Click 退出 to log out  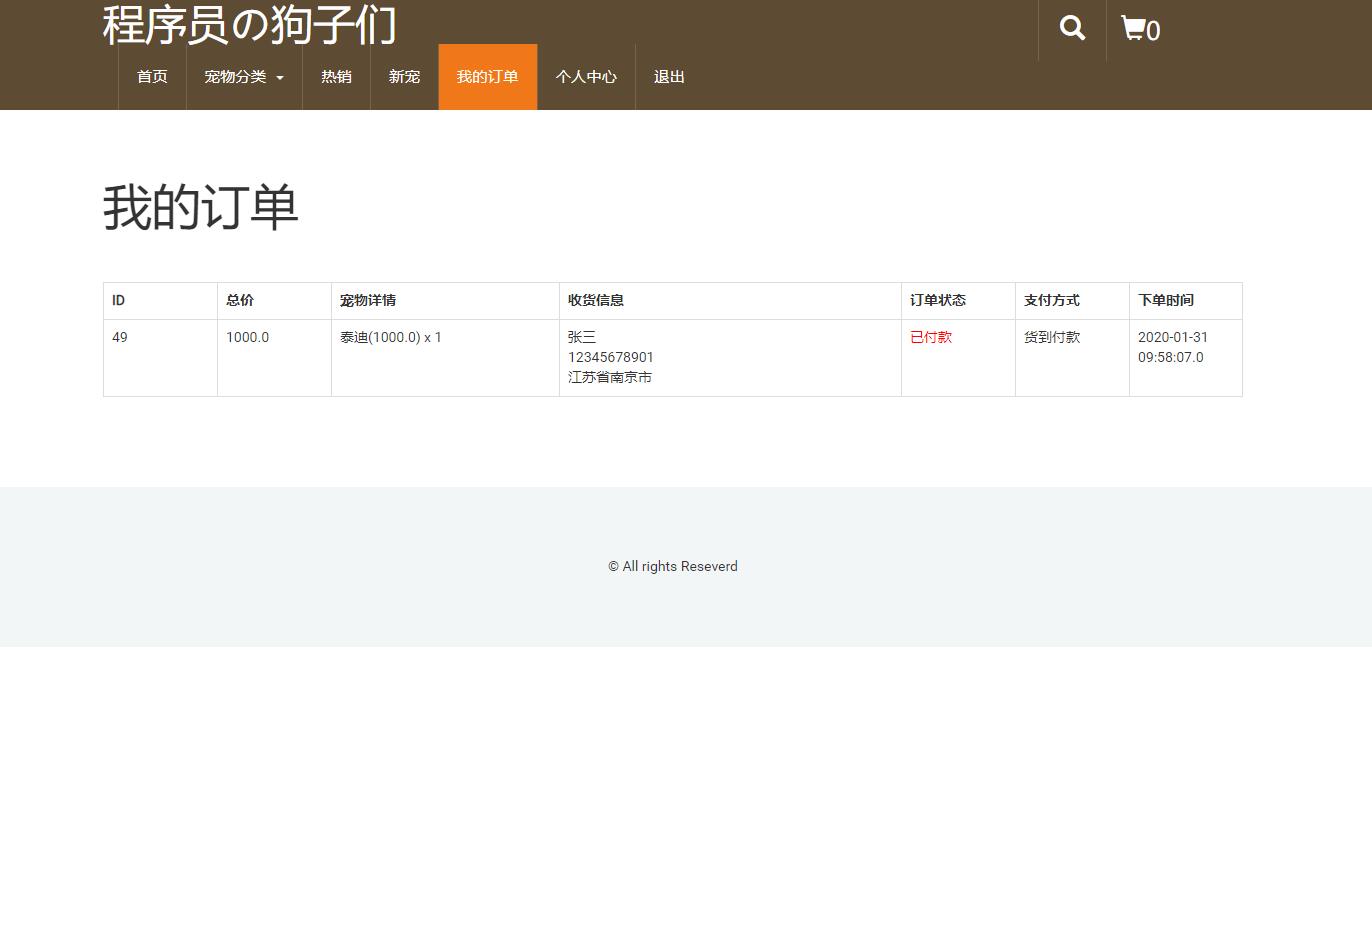[668, 76]
